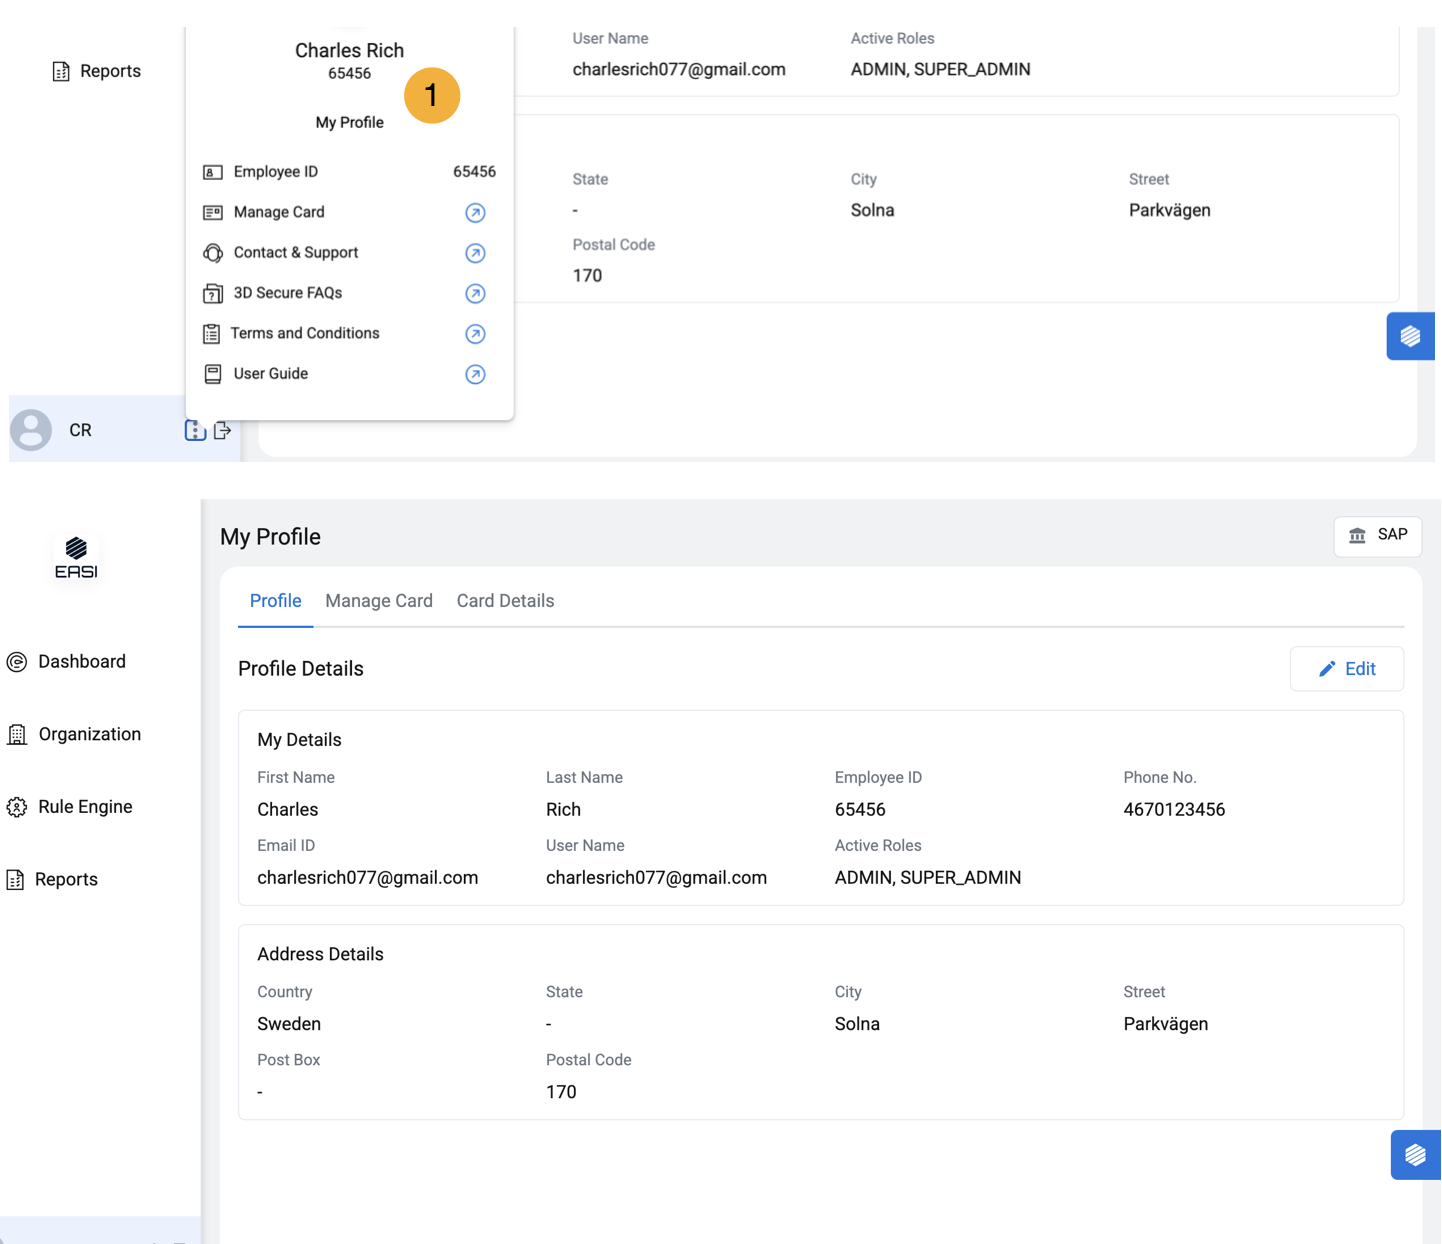Click My Profile link in user popup
The height and width of the screenshot is (1244, 1442).
(x=349, y=122)
